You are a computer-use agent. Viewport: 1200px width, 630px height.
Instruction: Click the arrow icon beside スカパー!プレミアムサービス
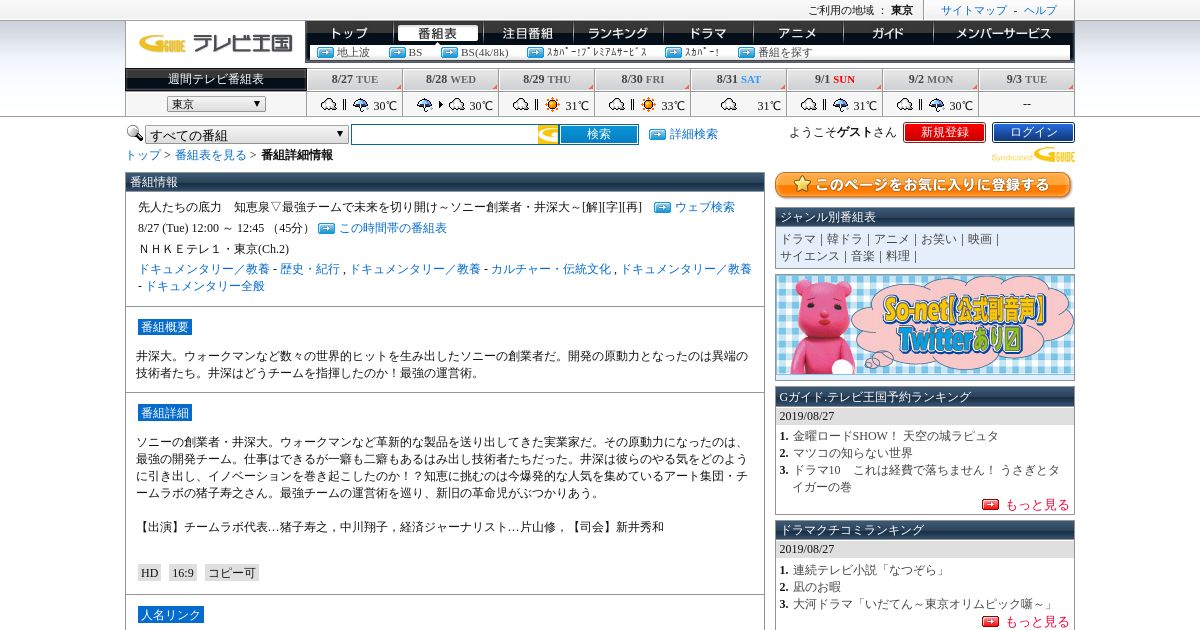pyautogui.click(x=535, y=52)
